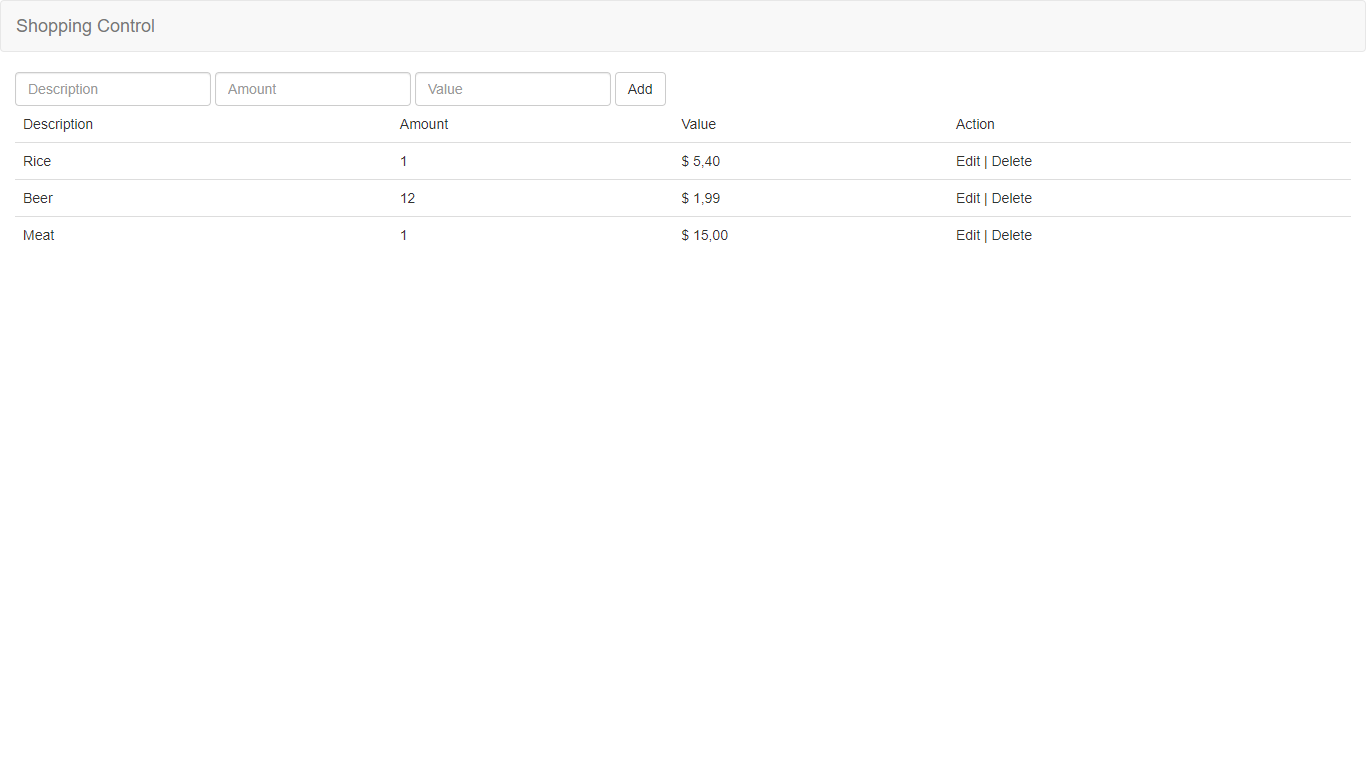
Task: Click the $ 1,99 value cell
Action: pos(701,198)
